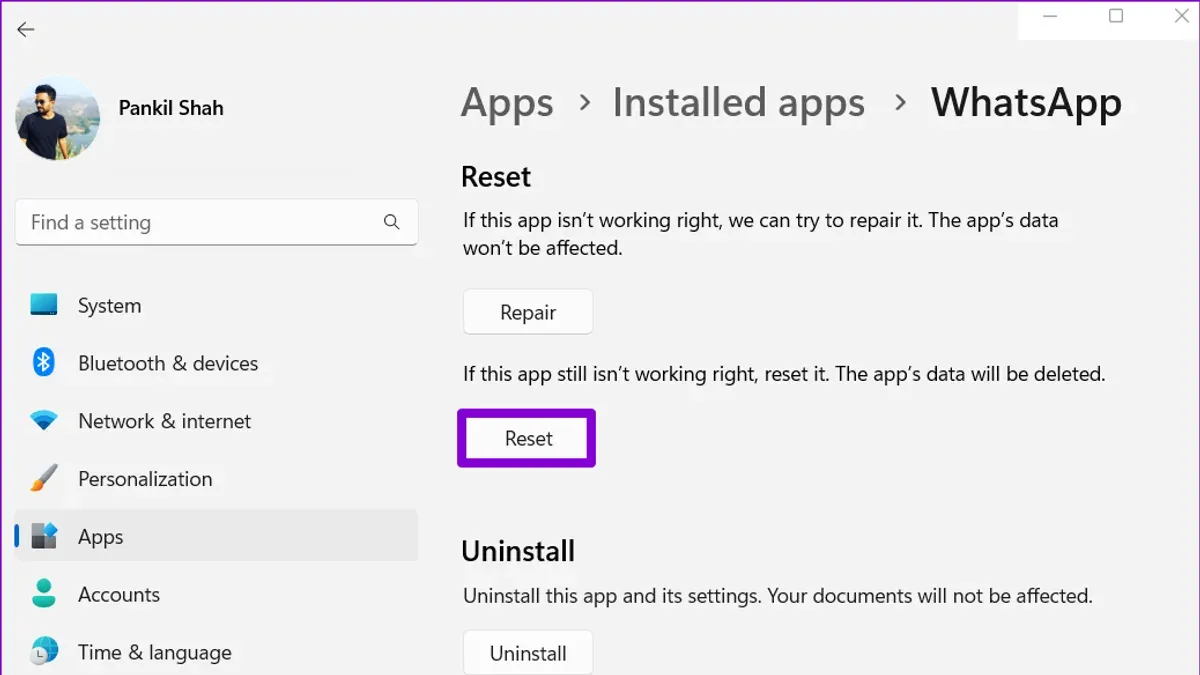Click the Personalization paintbrush icon
Screen dimensions: 1200x675
pyautogui.click(x=44, y=479)
